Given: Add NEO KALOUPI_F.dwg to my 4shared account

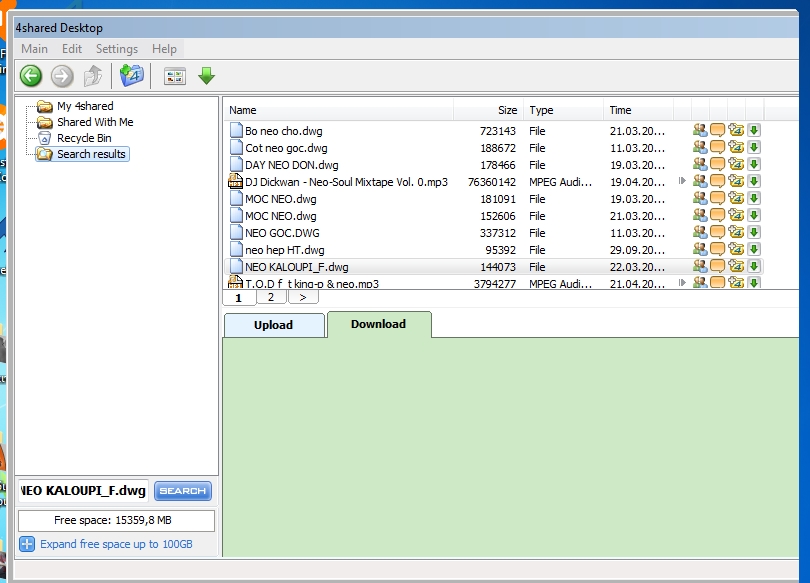Looking at the screenshot, I should coord(736,267).
